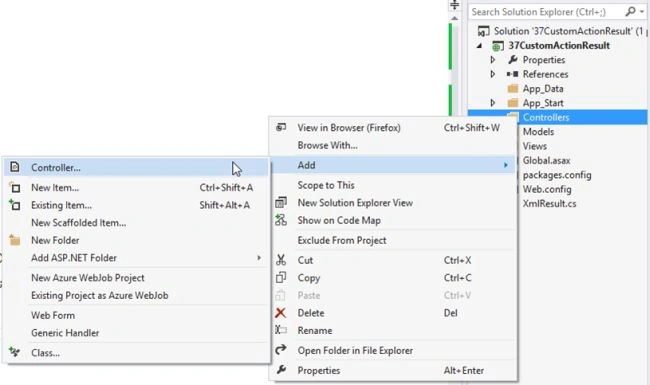This screenshot has width=650, height=385.
Task: Click Open Folder in File Explorer arrow icon
Action: tap(281, 350)
